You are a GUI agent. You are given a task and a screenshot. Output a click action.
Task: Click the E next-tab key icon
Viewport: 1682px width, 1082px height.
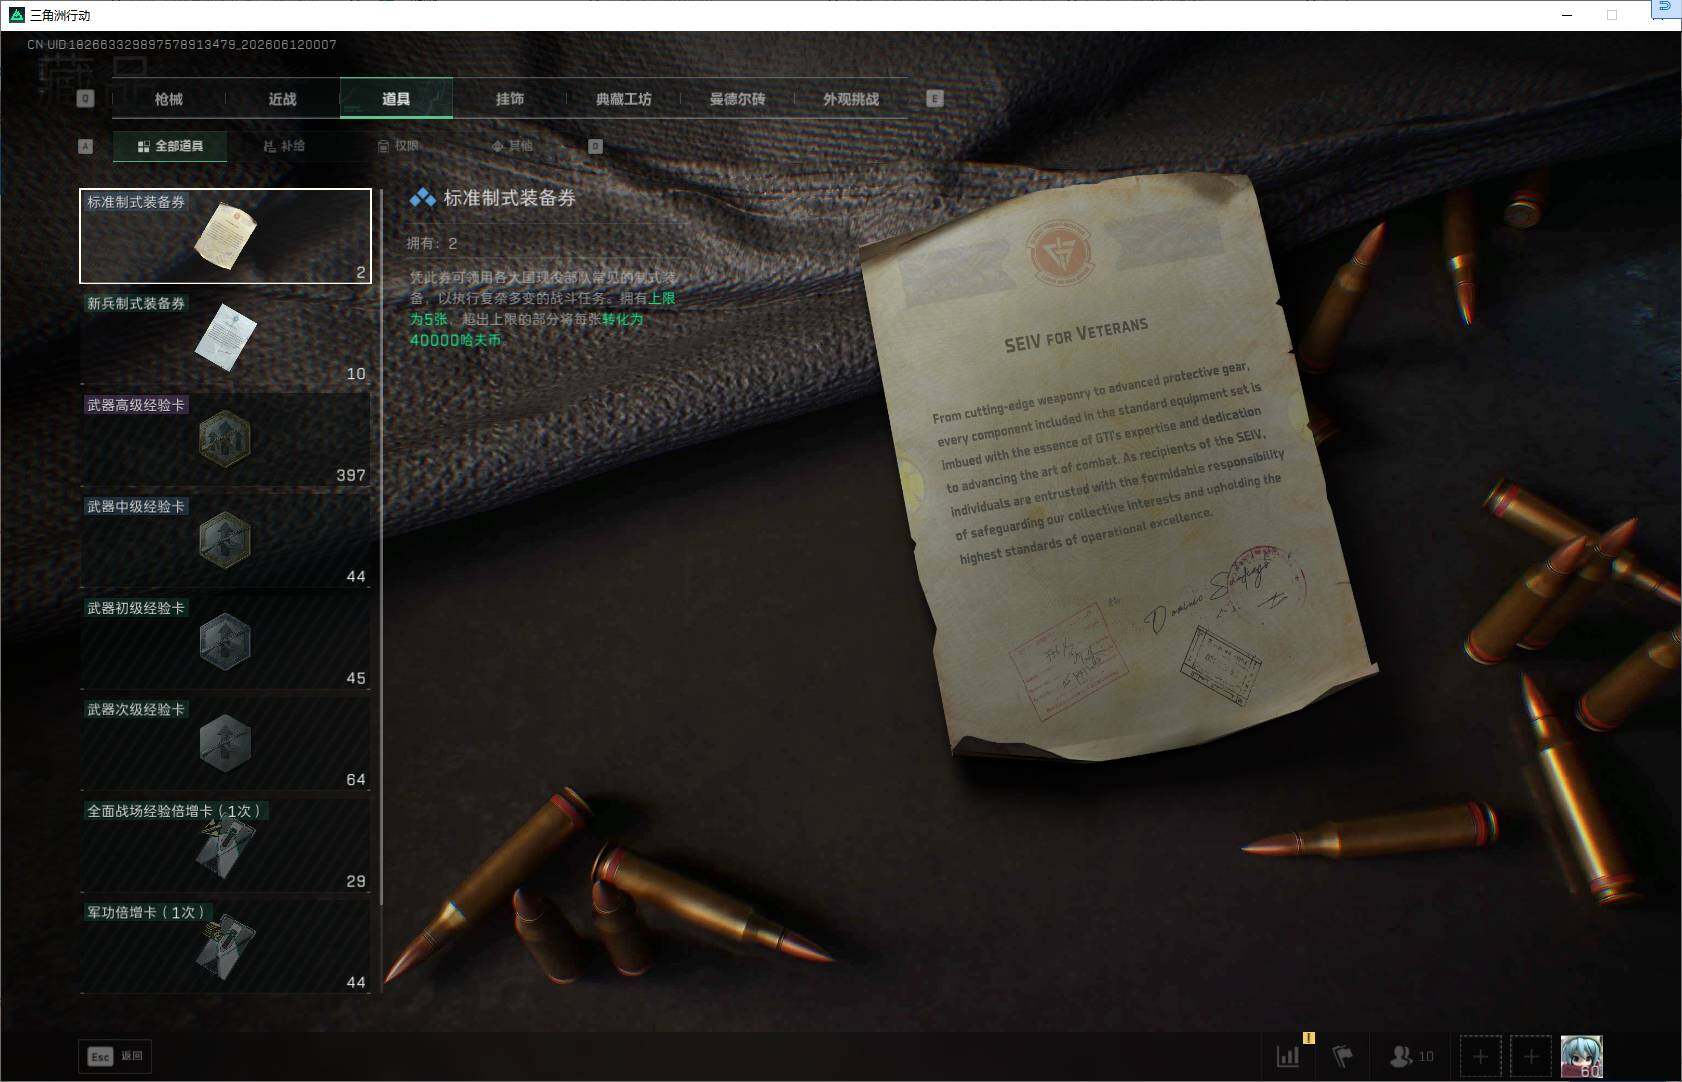[935, 99]
